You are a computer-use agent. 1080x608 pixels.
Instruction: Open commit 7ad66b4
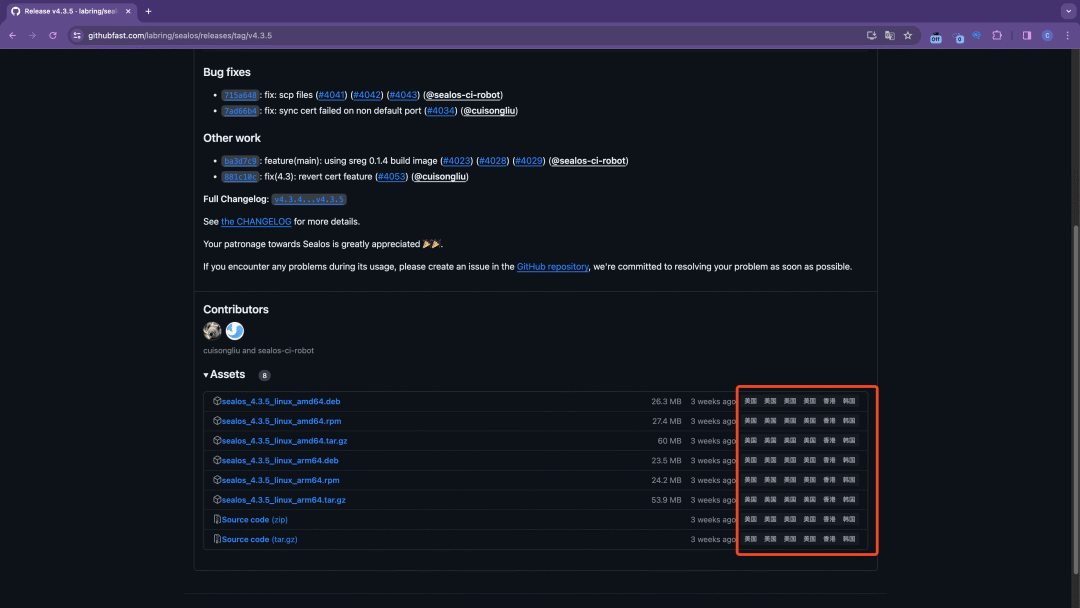click(x=240, y=111)
